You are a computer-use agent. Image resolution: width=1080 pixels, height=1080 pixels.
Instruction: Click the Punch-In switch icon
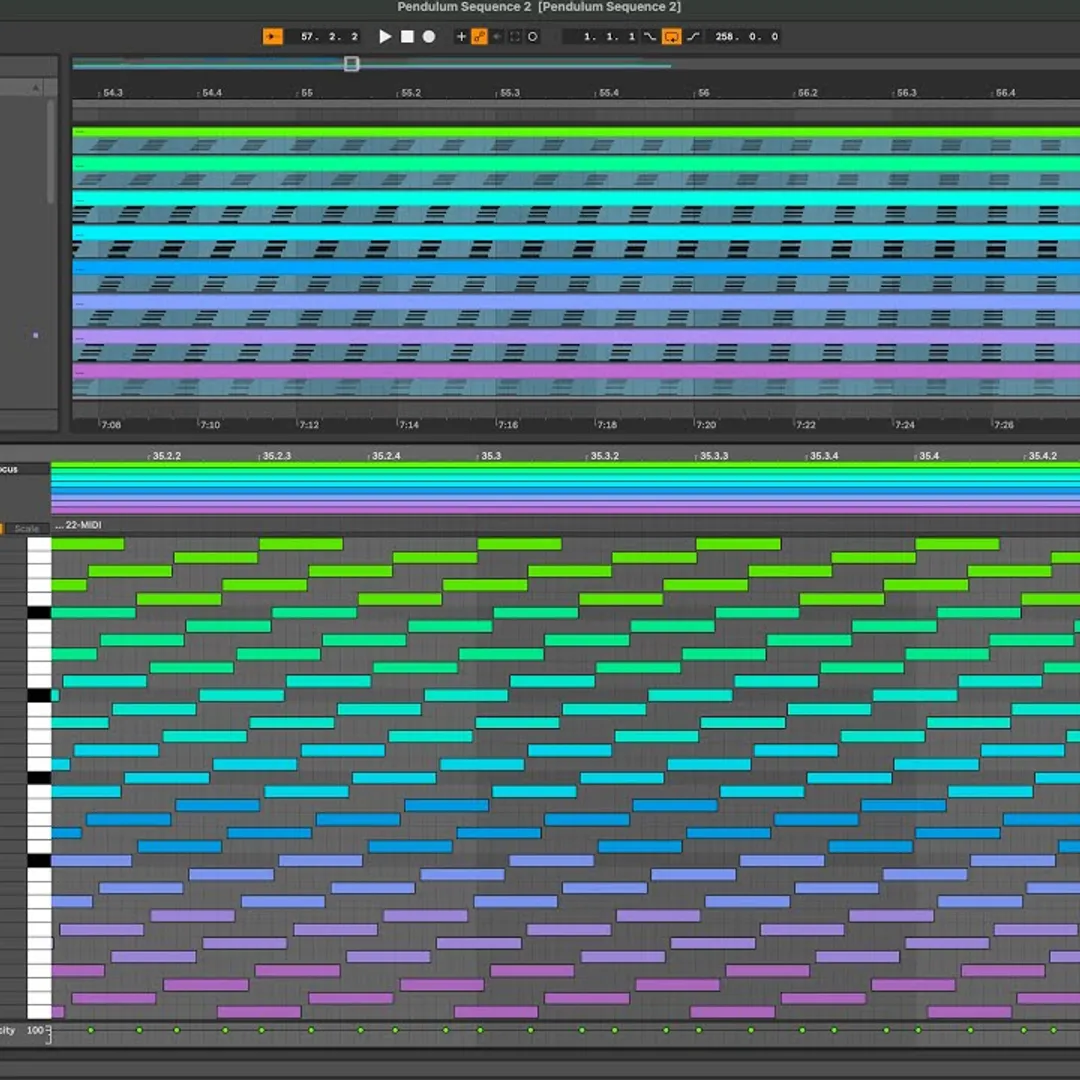coord(650,37)
